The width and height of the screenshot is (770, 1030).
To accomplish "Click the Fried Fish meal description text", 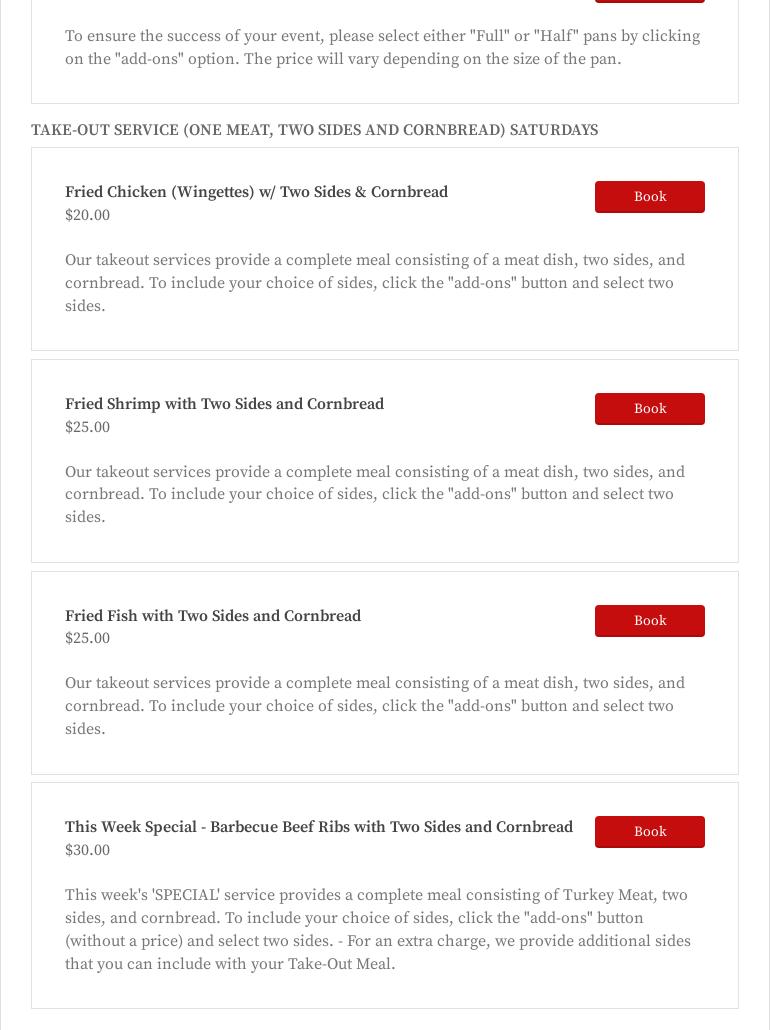I will point(375,706).
